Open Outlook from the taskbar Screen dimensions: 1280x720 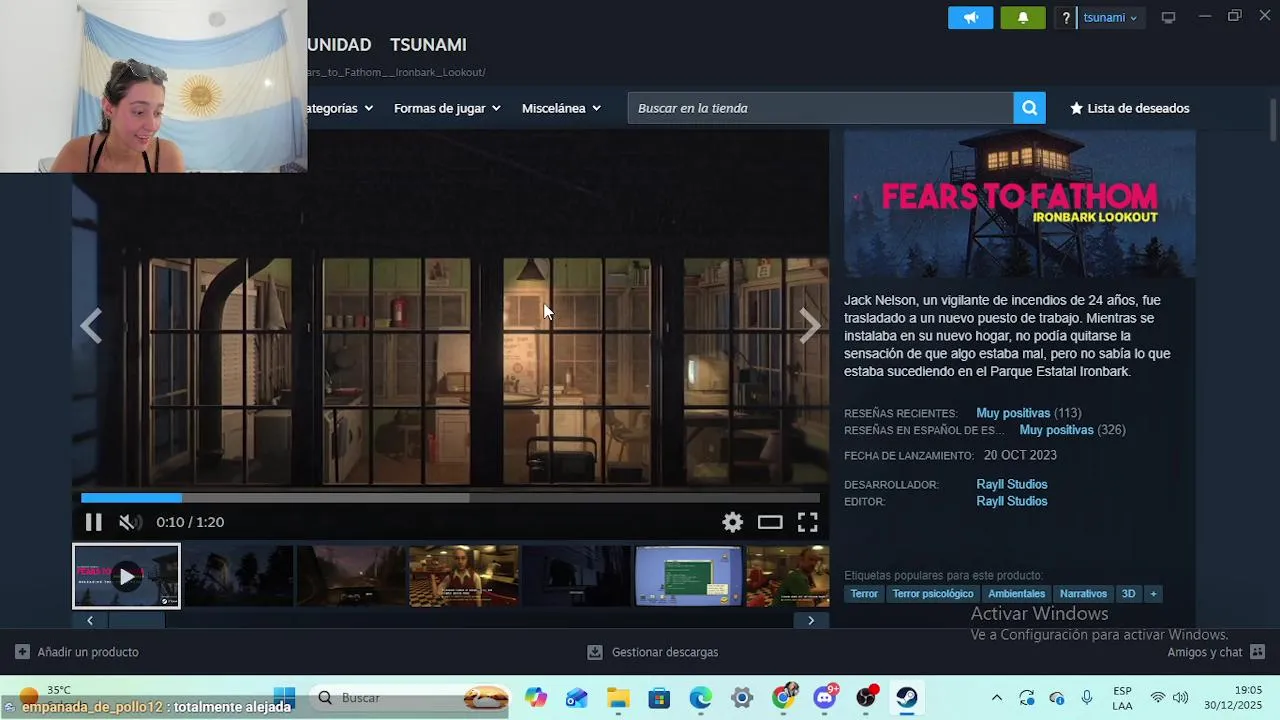(x=577, y=697)
